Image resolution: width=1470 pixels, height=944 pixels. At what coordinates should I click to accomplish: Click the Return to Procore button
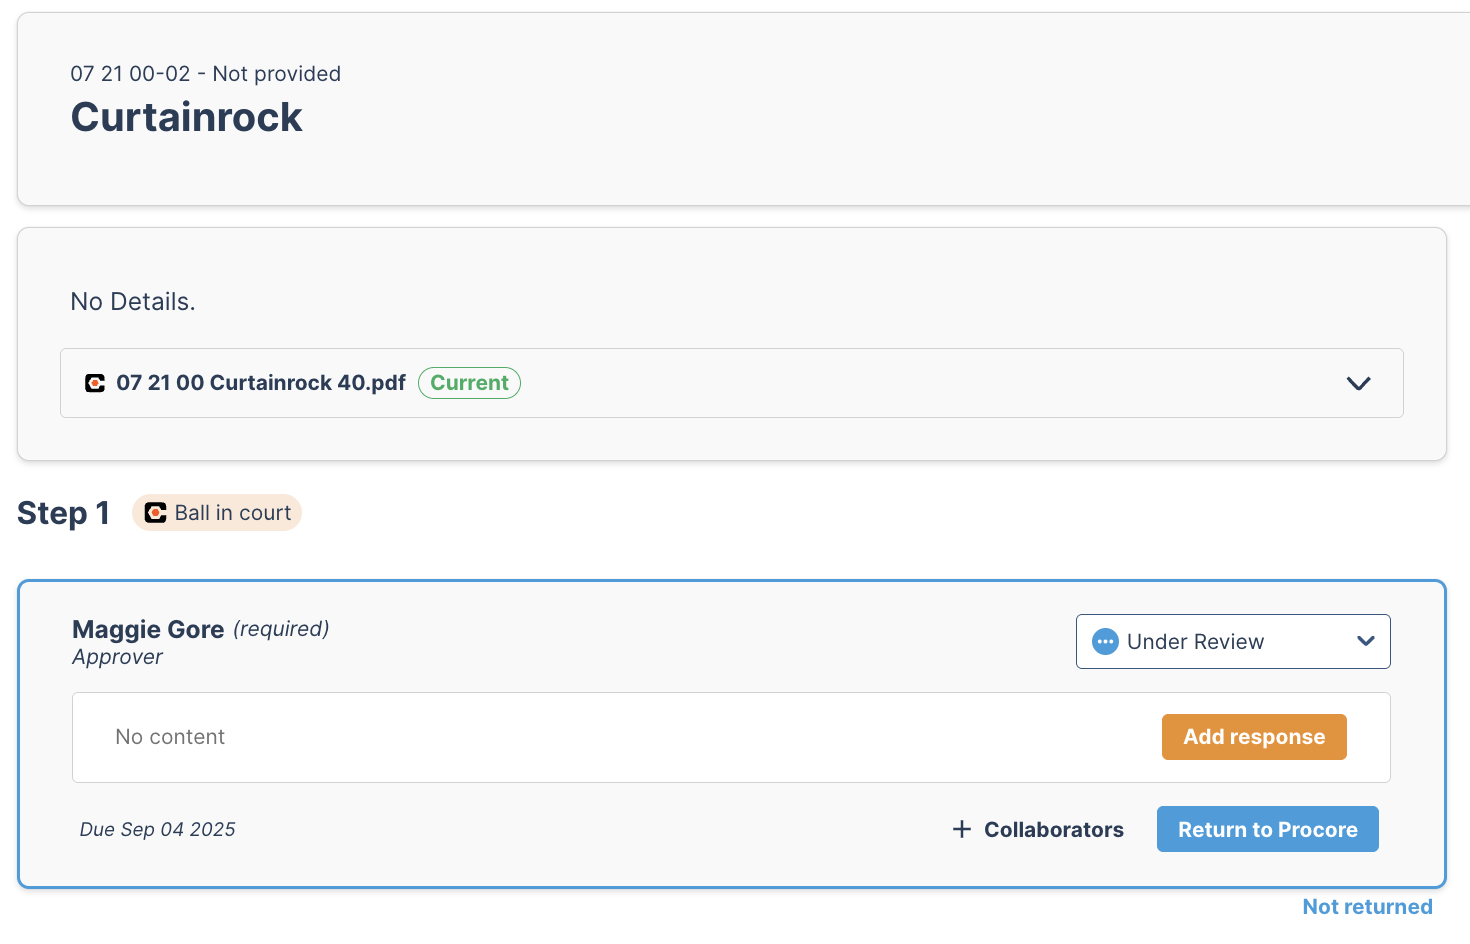1268,829
